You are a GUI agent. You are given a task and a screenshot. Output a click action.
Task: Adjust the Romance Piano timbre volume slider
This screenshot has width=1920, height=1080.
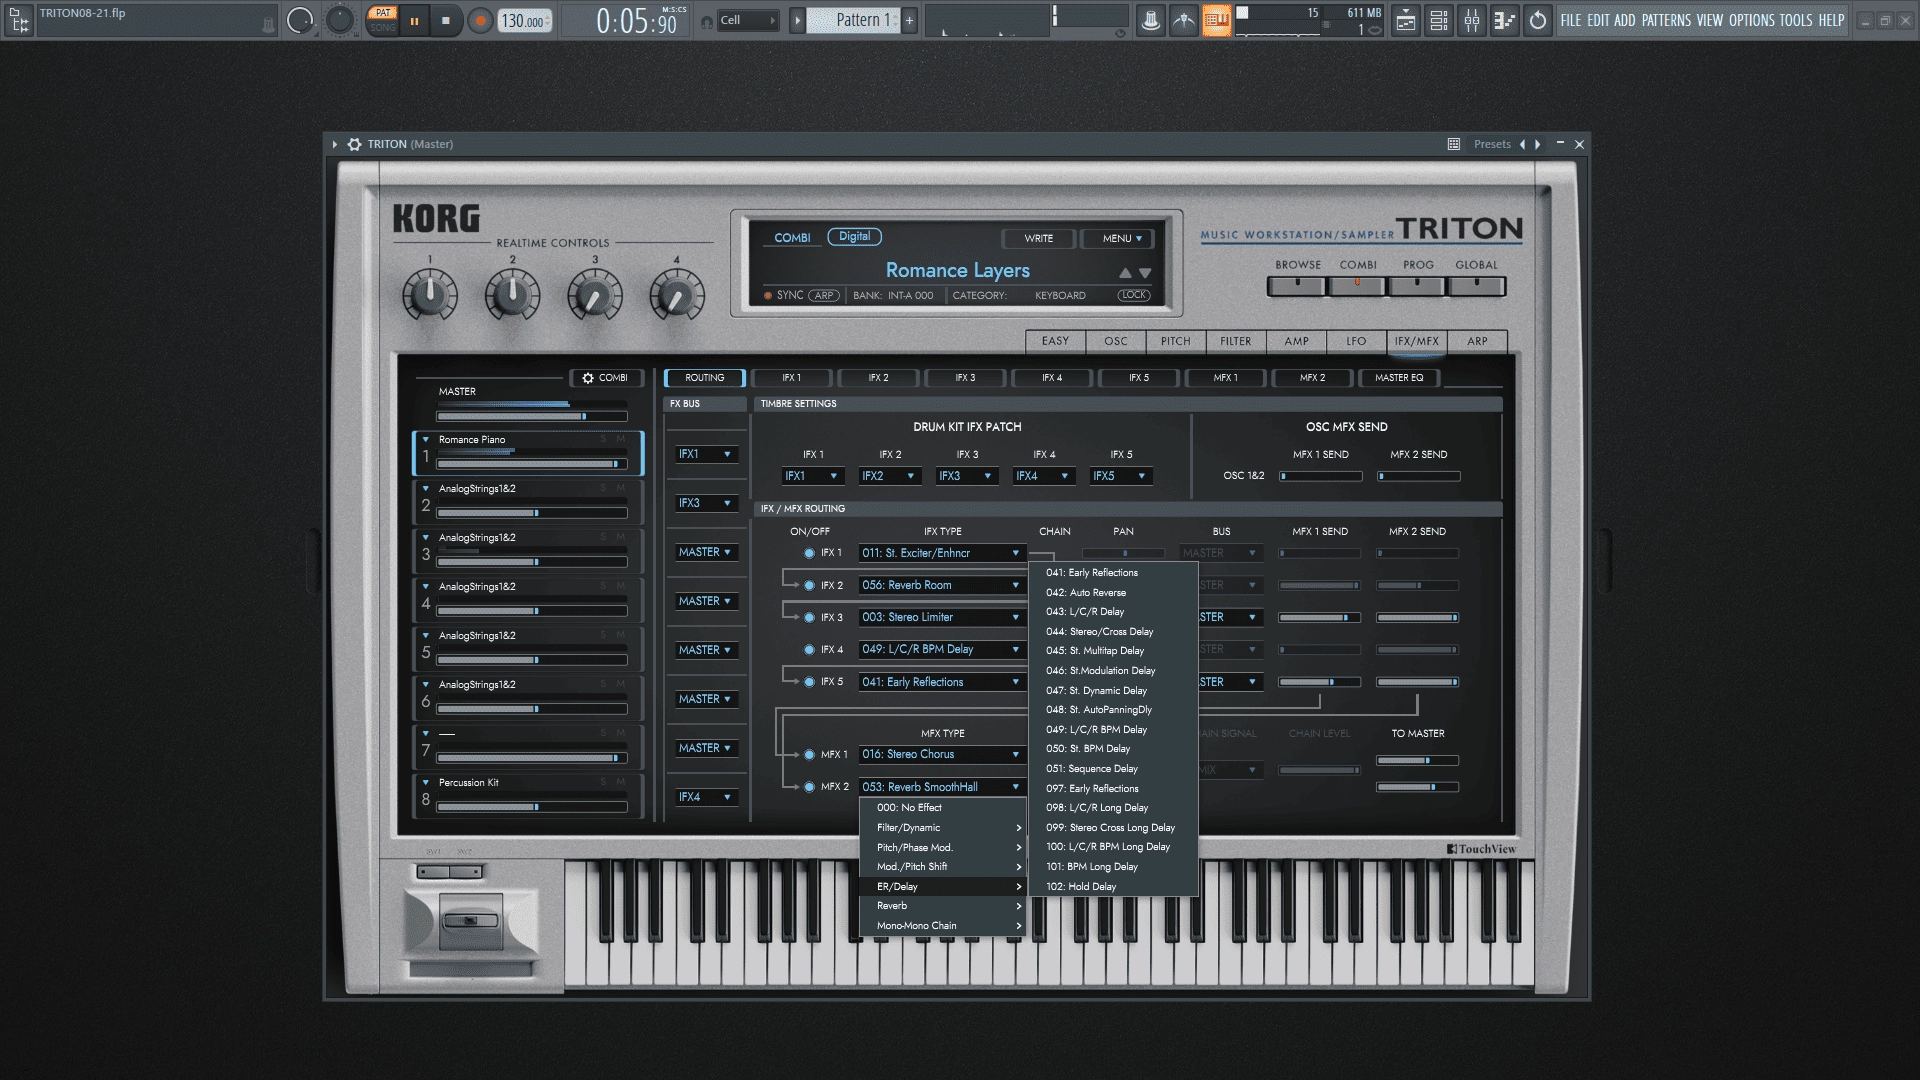tap(531, 464)
